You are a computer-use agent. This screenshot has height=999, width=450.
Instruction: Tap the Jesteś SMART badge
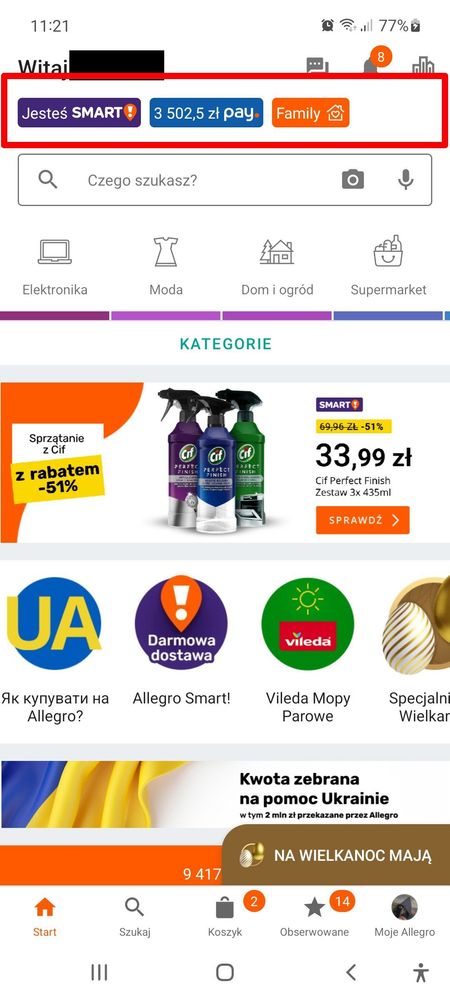pos(79,113)
